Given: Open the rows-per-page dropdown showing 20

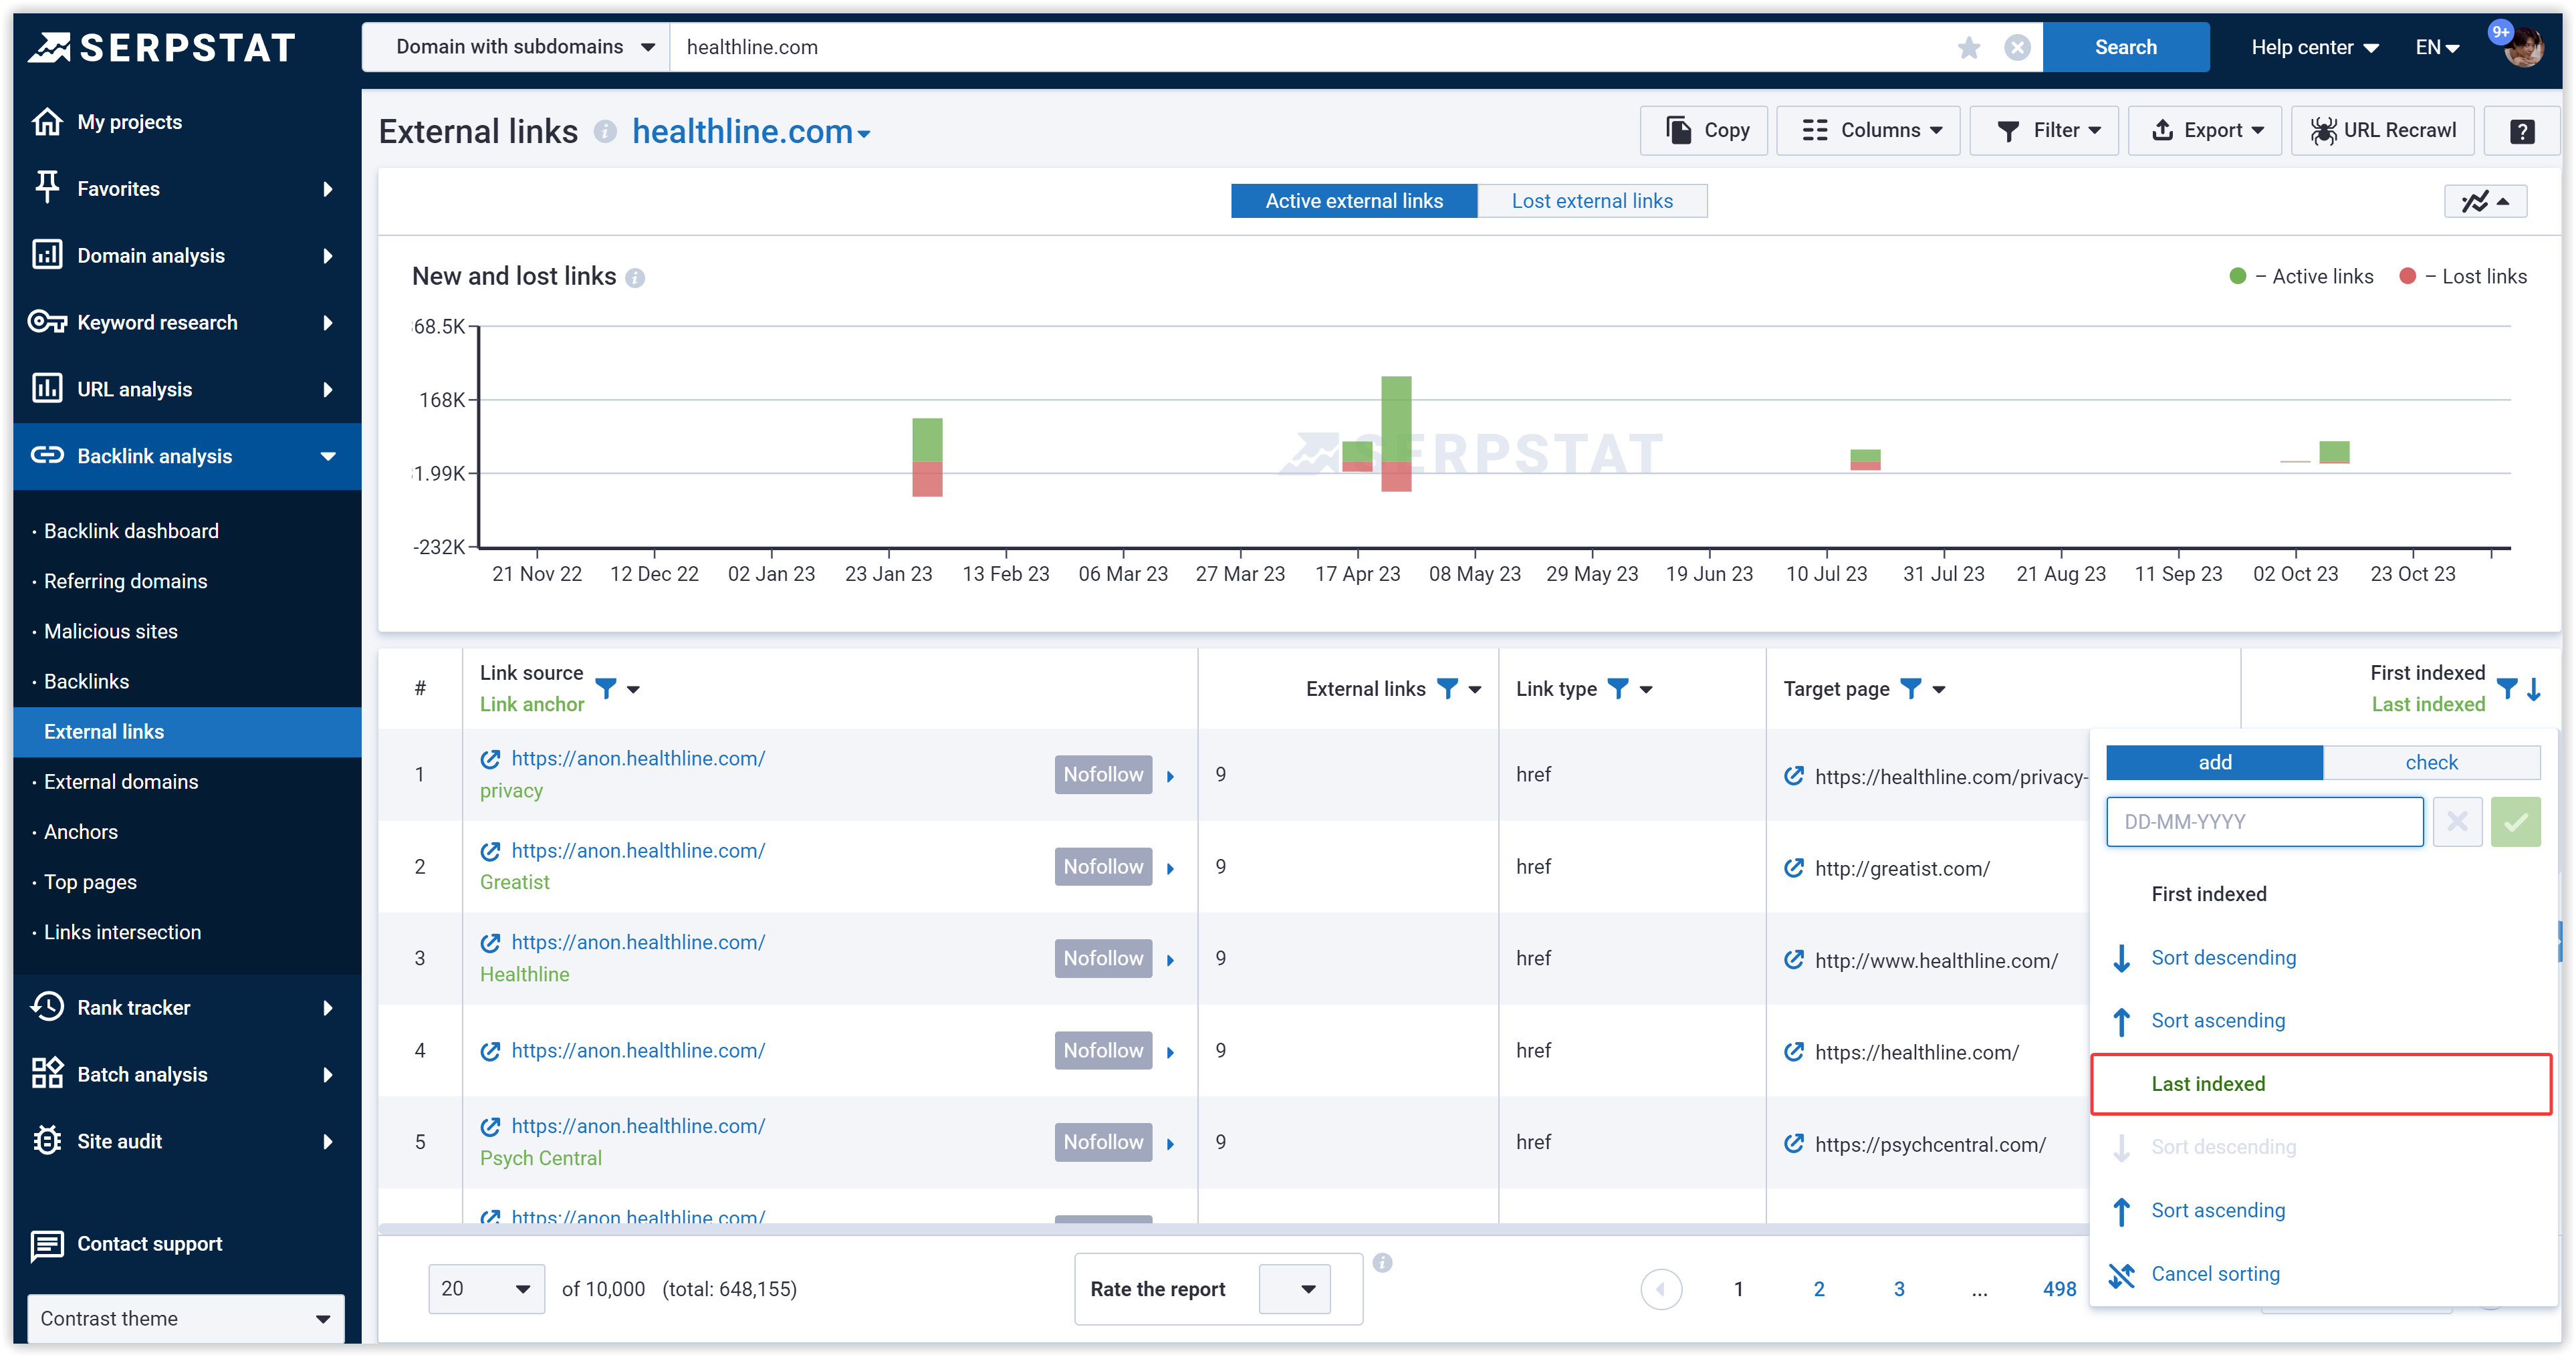Looking at the screenshot, I should pyautogui.click(x=486, y=1289).
